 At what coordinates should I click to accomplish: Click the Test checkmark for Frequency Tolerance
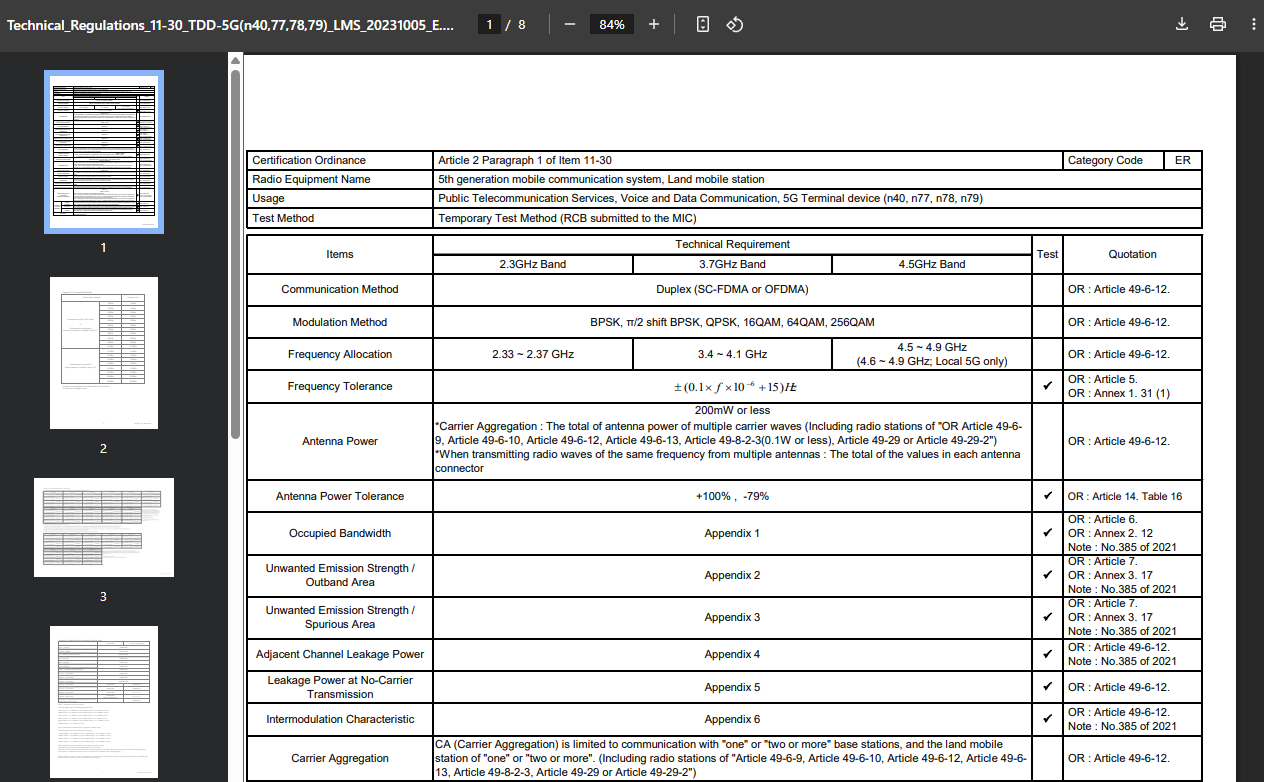pyautogui.click(x=1047, y=386)
